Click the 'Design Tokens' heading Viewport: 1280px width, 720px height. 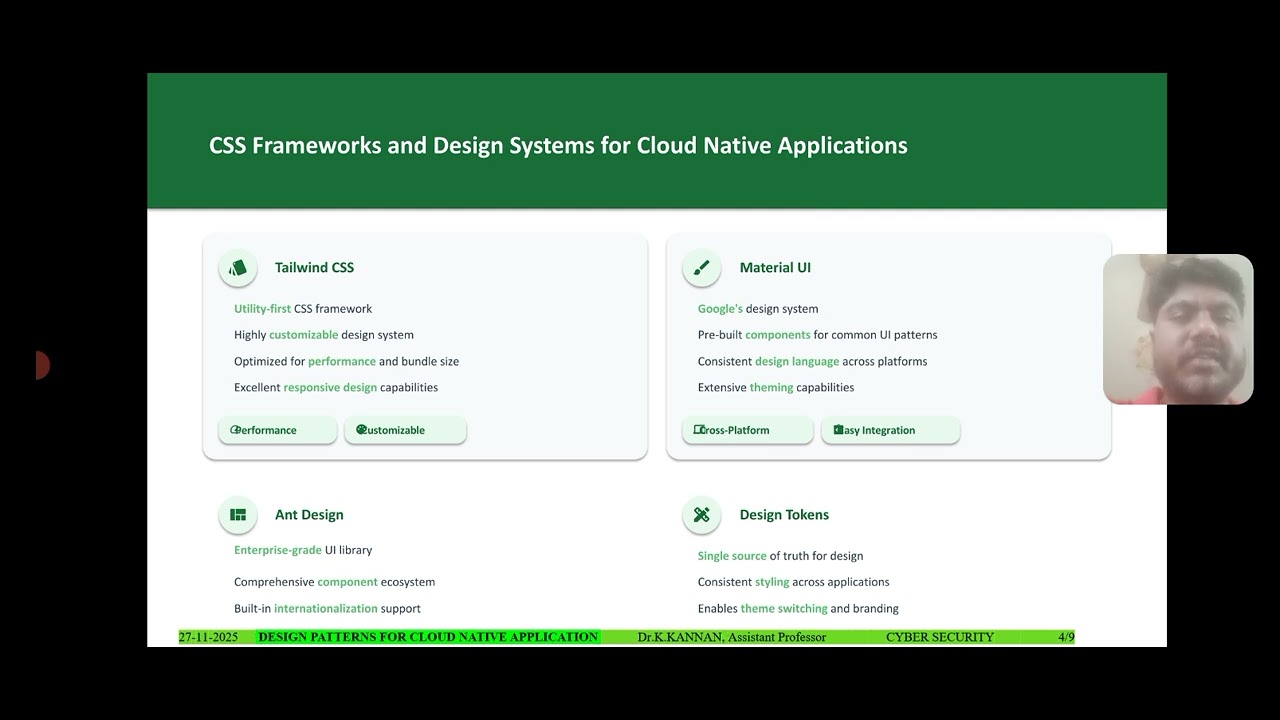point(784,515)
